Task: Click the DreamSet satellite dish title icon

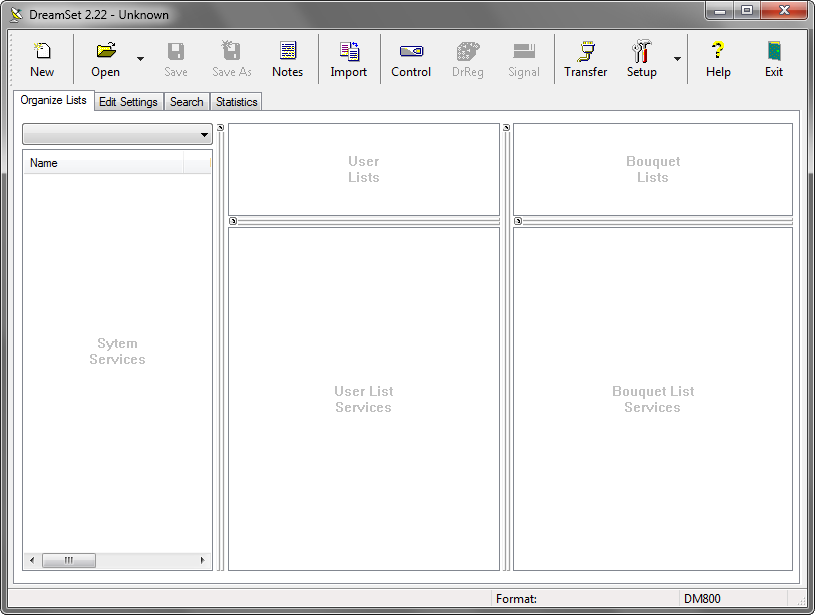Action: (17, 15)
